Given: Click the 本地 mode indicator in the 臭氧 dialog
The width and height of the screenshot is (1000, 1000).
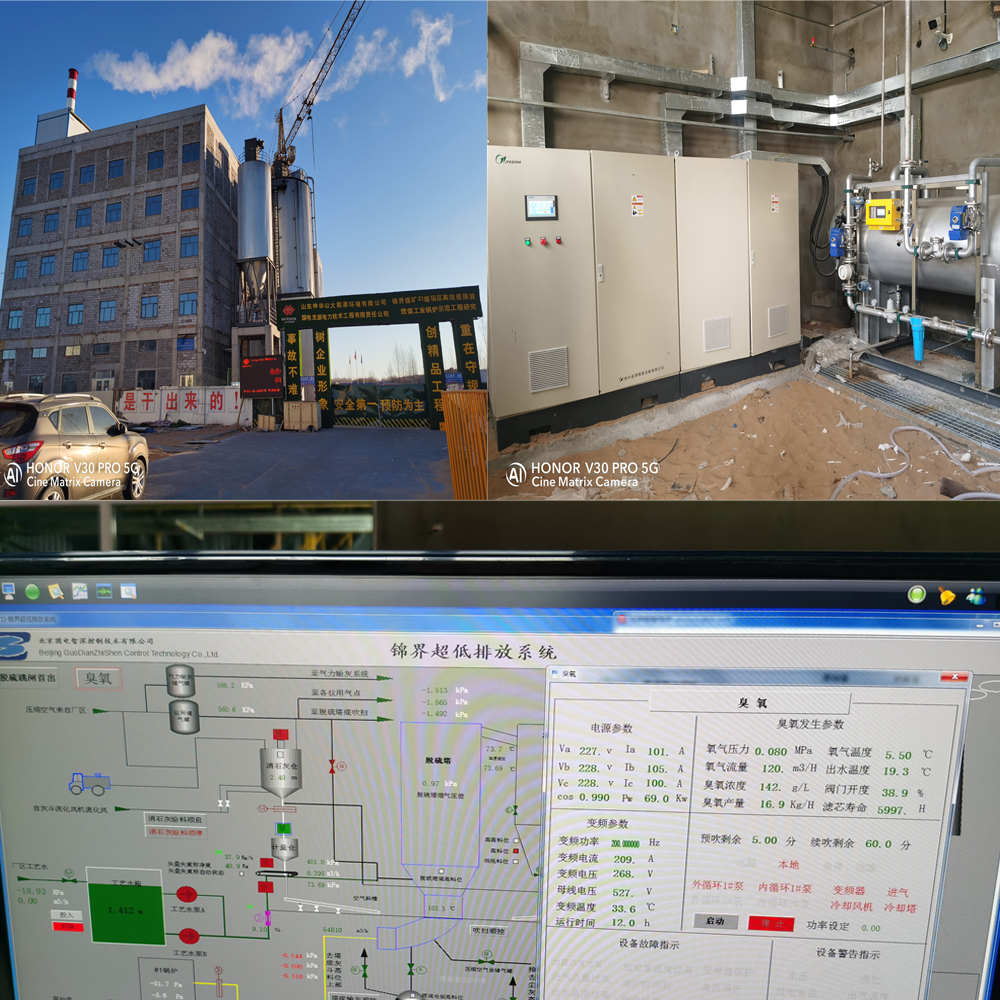Looking at the screenshot, I should click(x=789, y=864).
